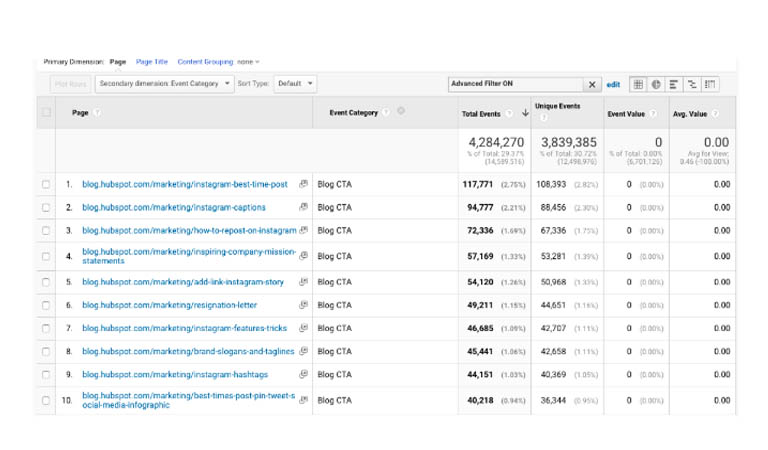Clear the Advanced Filter with X

coord(592,84)
